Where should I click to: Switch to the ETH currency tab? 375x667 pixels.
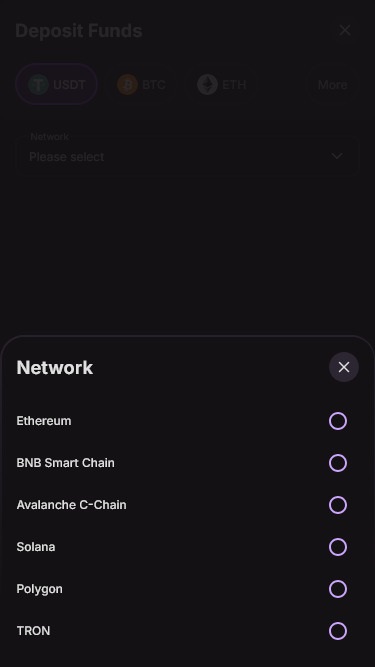[222, 84]
